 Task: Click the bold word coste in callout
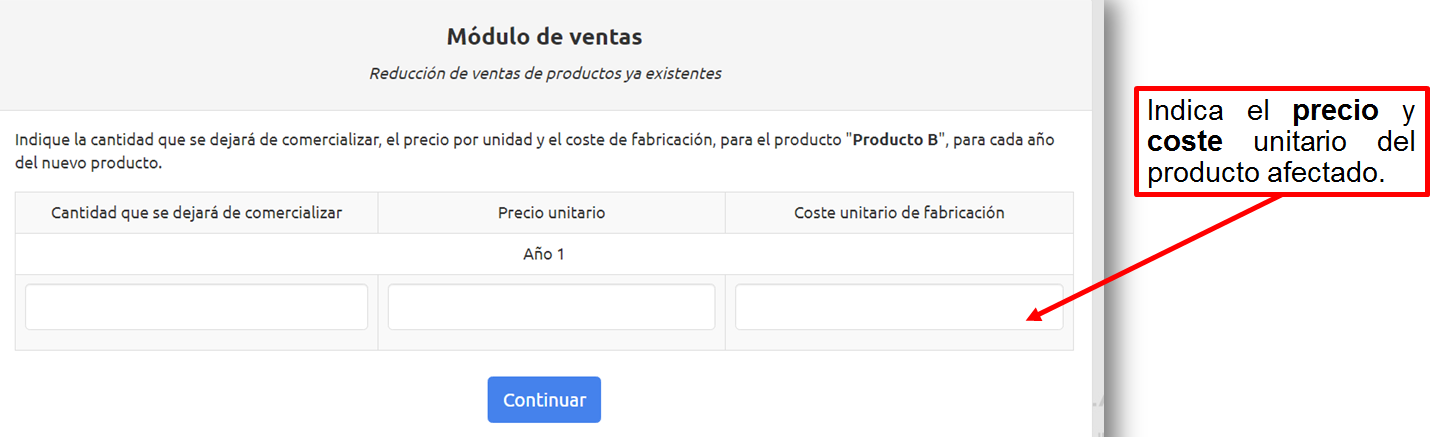coord(1184,142)
